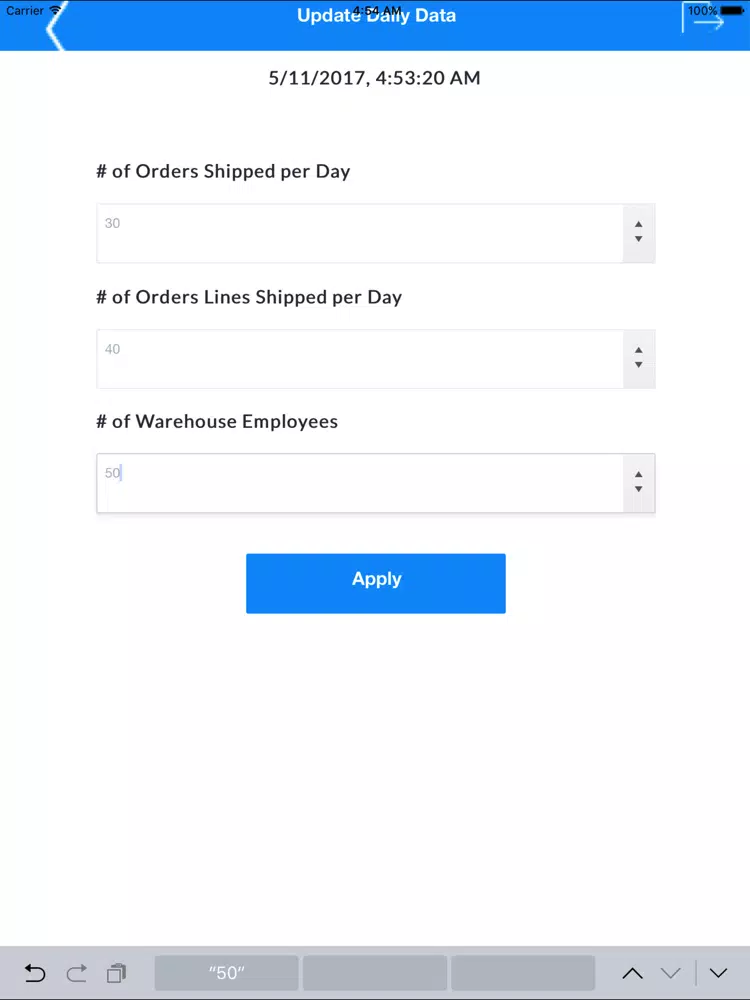Screen dimensions: 750x1000
Task: Dismiss keyboard bar with far-right chevron
Action: point(718,973)
